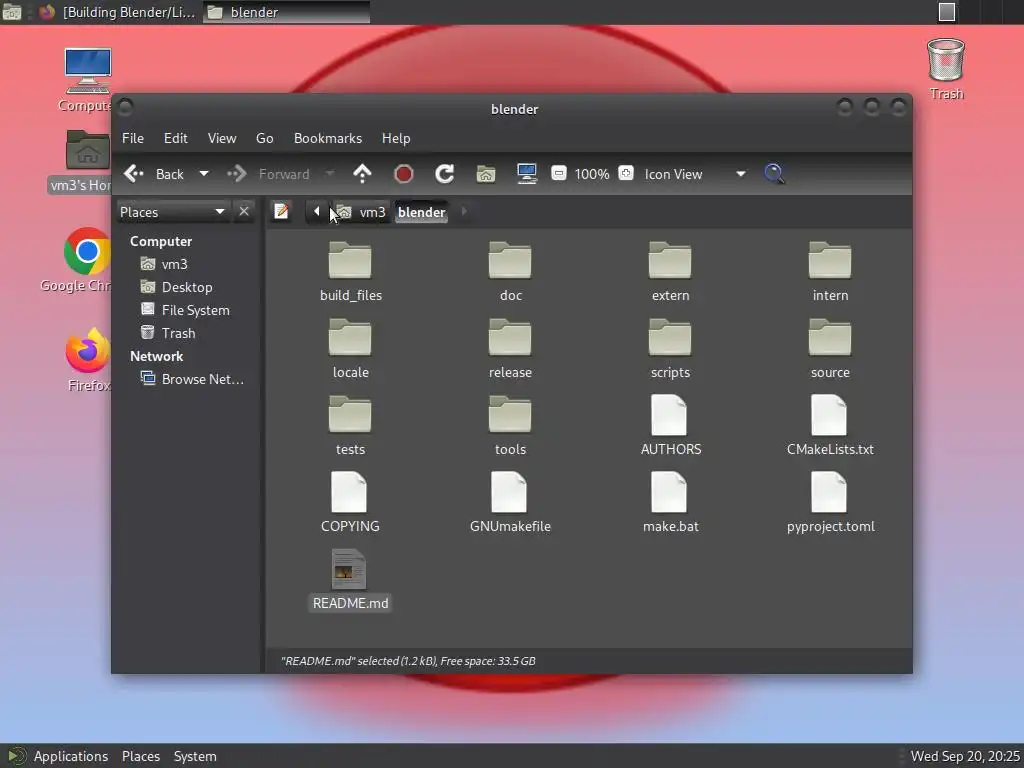Viewport: 1024px width, 768px height.
Task: Open the Edit menu
Action: click(x=175, y=138)
